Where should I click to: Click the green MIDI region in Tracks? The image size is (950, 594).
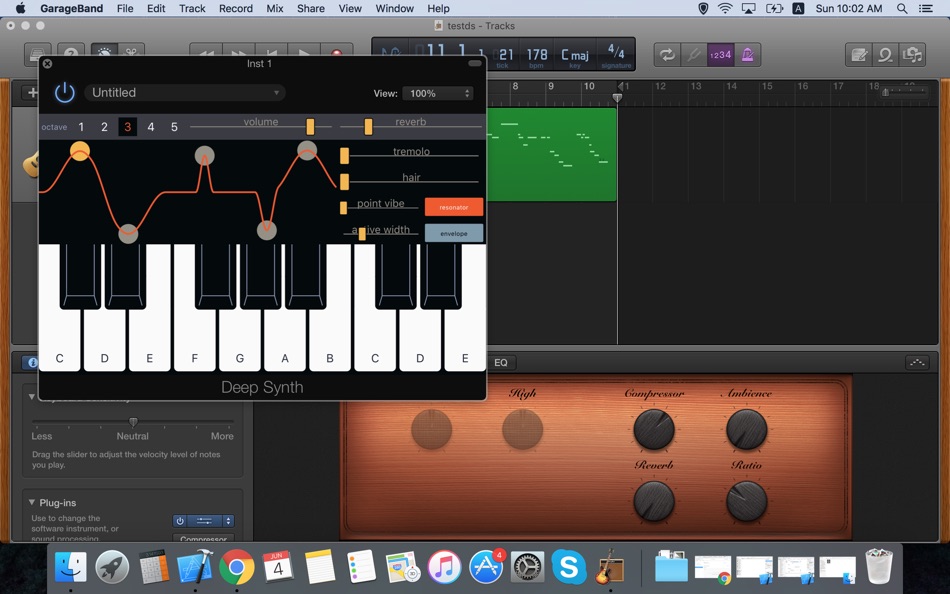click(552, 154)
